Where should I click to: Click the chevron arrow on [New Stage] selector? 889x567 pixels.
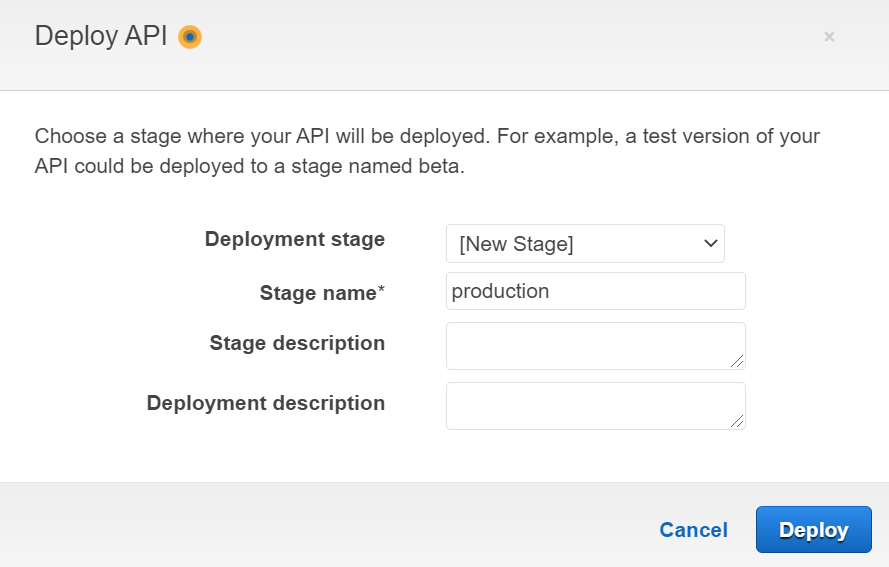click(x=711, y=243)
